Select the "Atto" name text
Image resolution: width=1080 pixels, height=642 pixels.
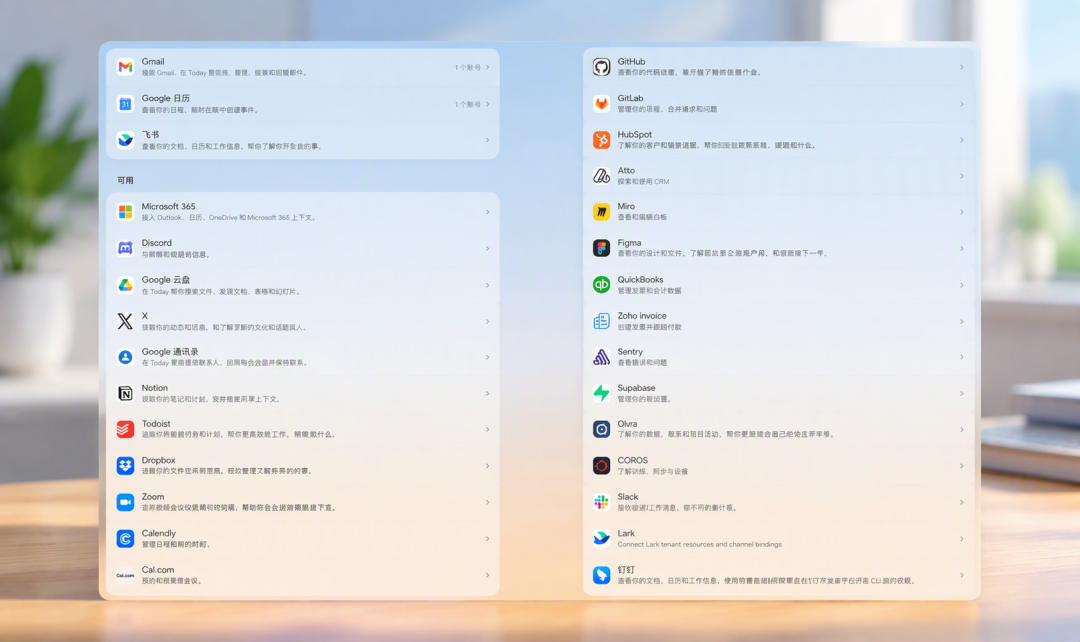pyautogui.click(x=626, y=170)
